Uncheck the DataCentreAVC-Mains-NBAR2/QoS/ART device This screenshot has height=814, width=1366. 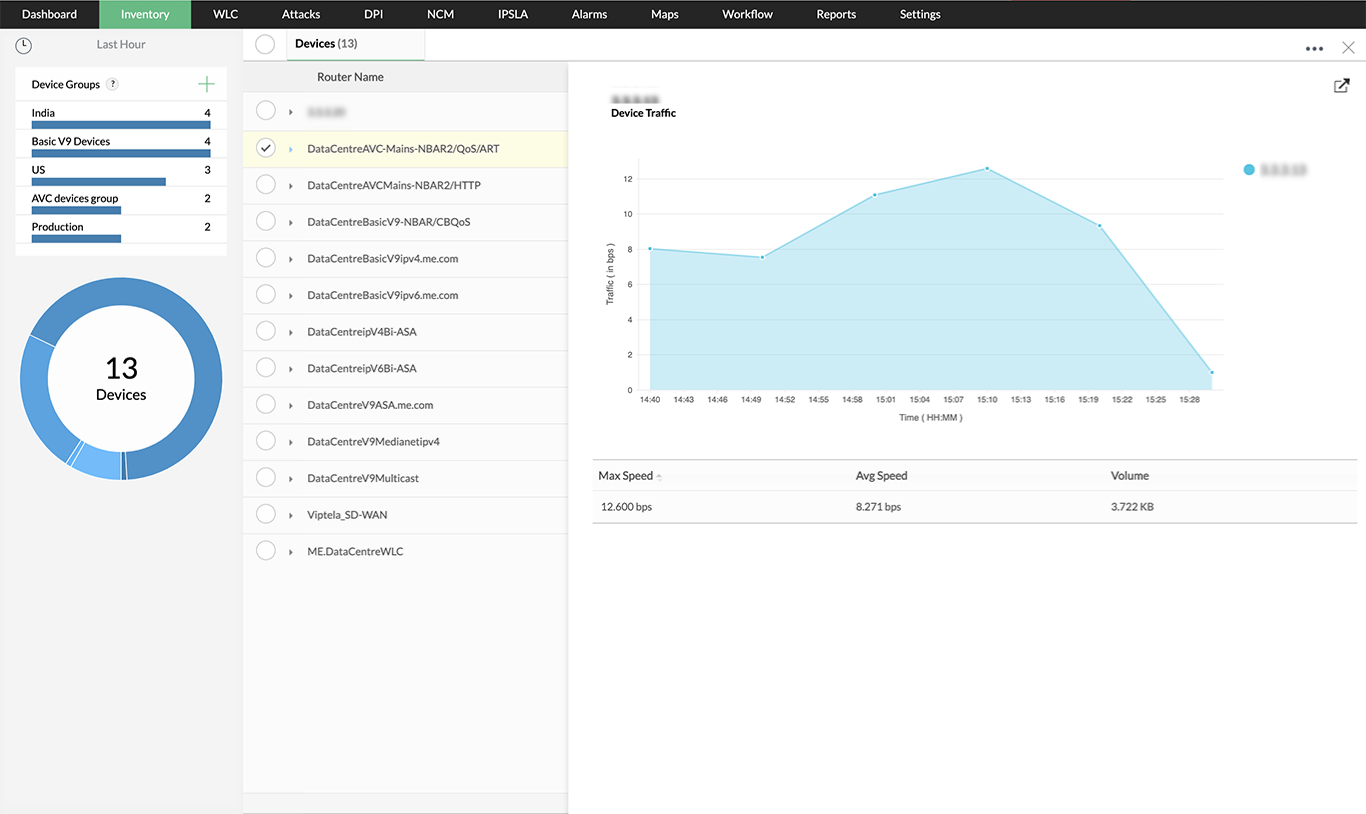pos(265,148)
